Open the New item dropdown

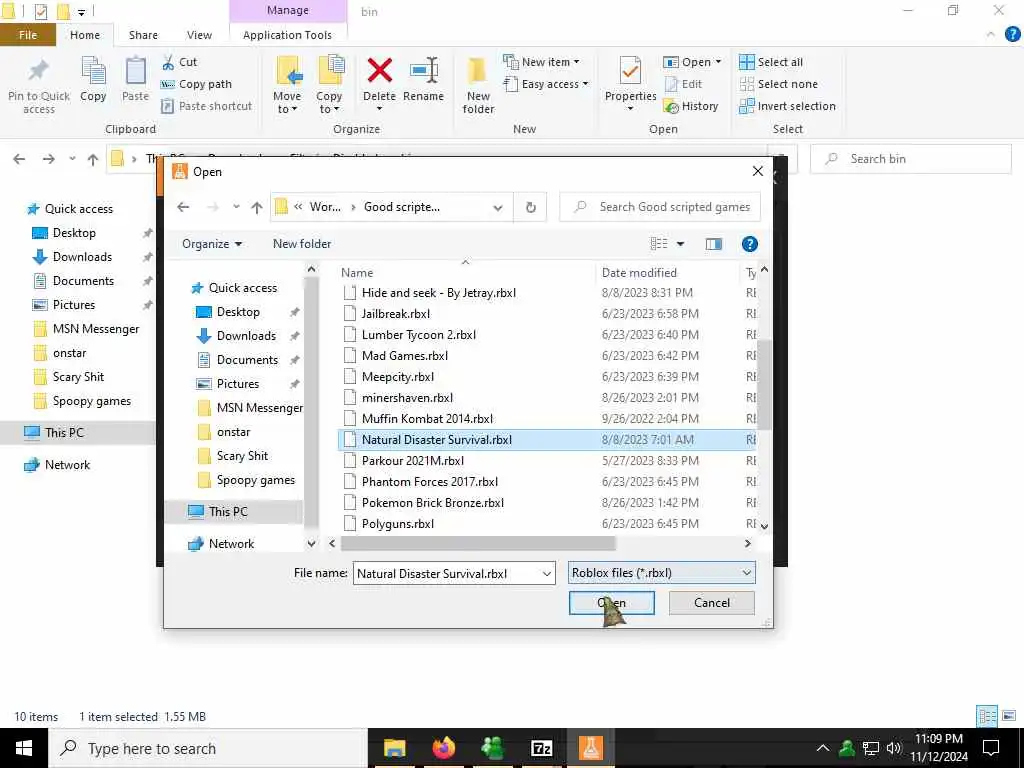pyautogui.click(x=541, y=62)
